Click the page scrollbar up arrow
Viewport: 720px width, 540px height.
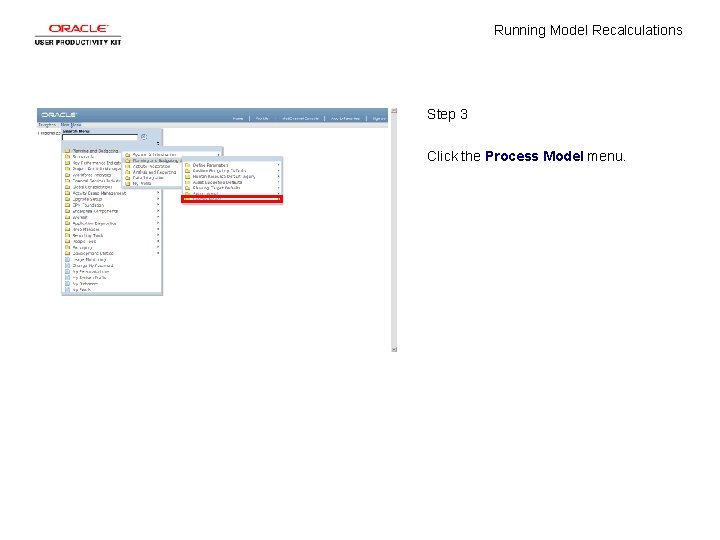click(394, 111)
